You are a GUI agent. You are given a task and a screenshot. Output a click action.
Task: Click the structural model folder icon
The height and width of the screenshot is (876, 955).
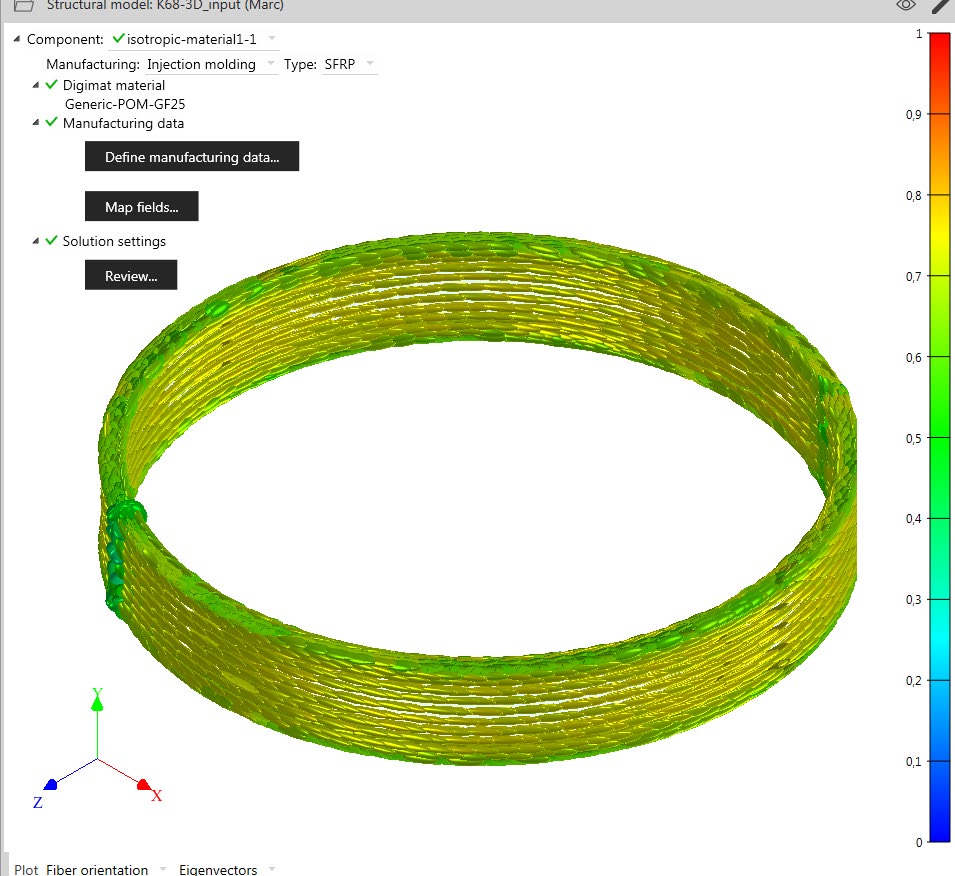23,5
